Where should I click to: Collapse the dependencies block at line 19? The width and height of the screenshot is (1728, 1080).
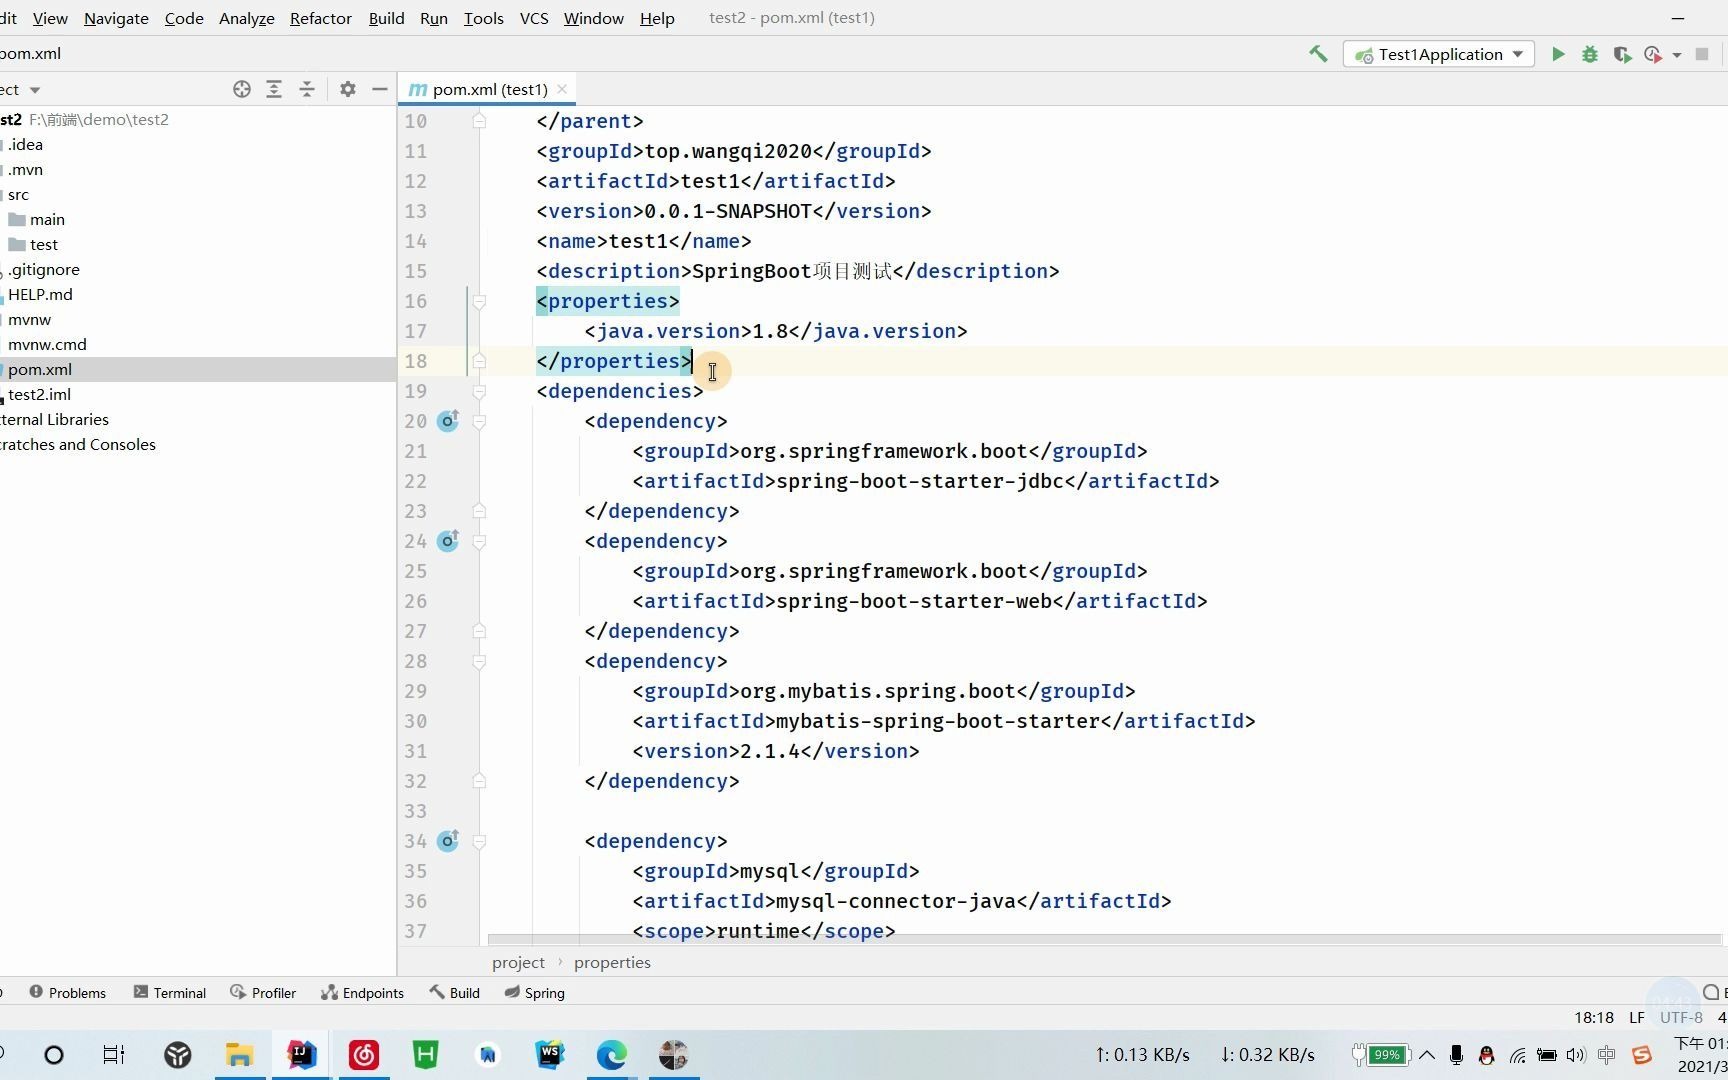coord(479,391)
